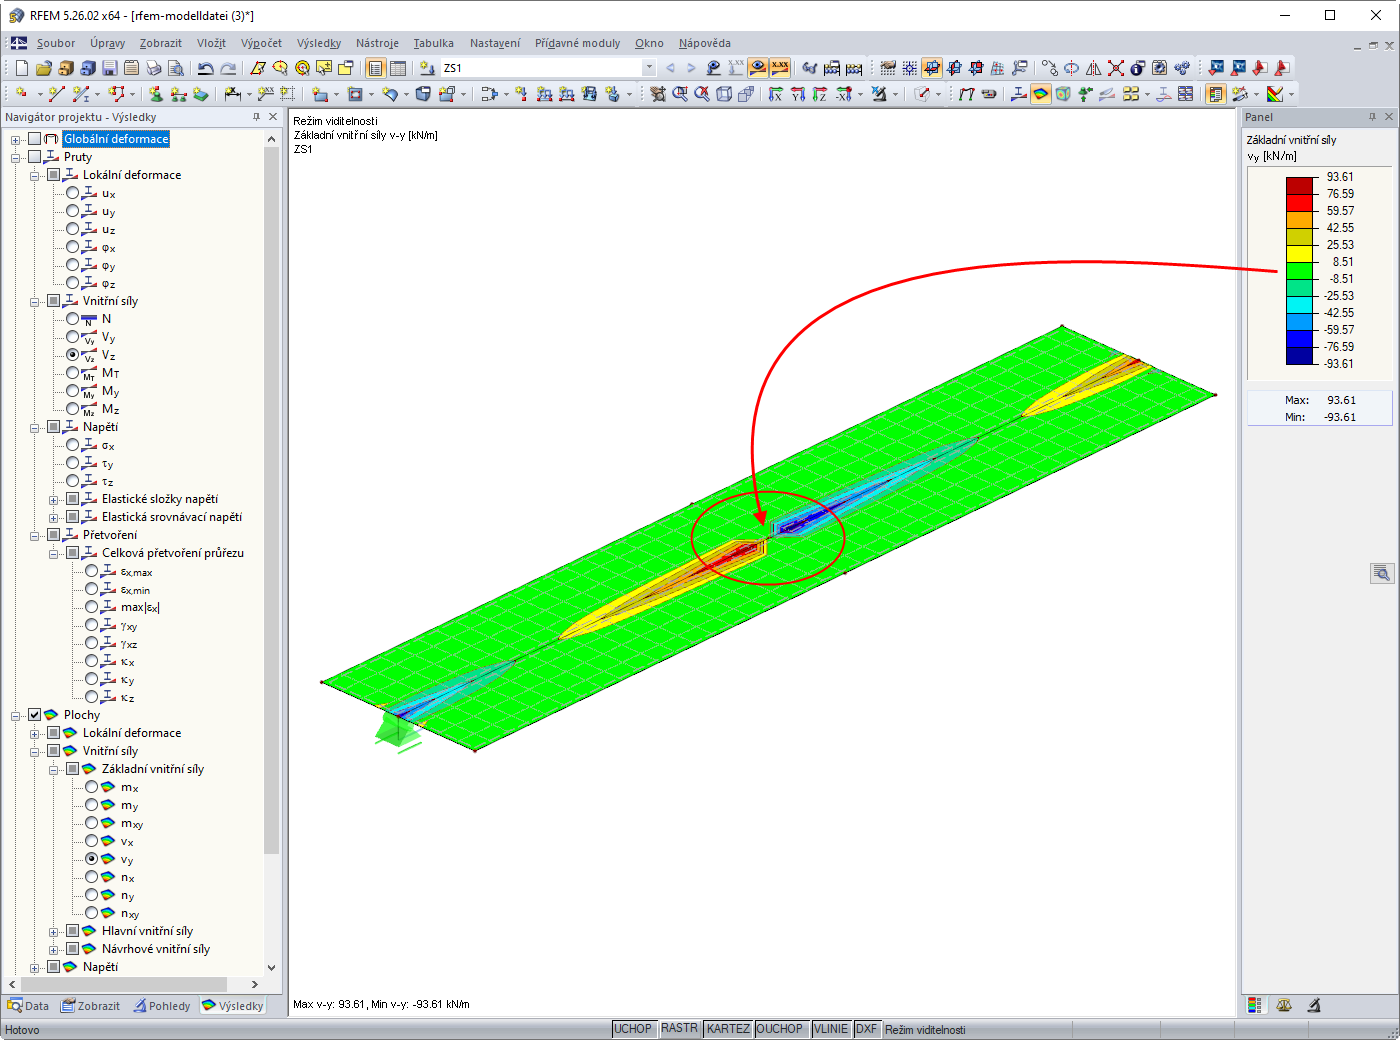Image resolution: width=1400 pixels, height=1040 pixels.
Task: Toggle the RASTR status bar button
Action: coord(680,1029)
